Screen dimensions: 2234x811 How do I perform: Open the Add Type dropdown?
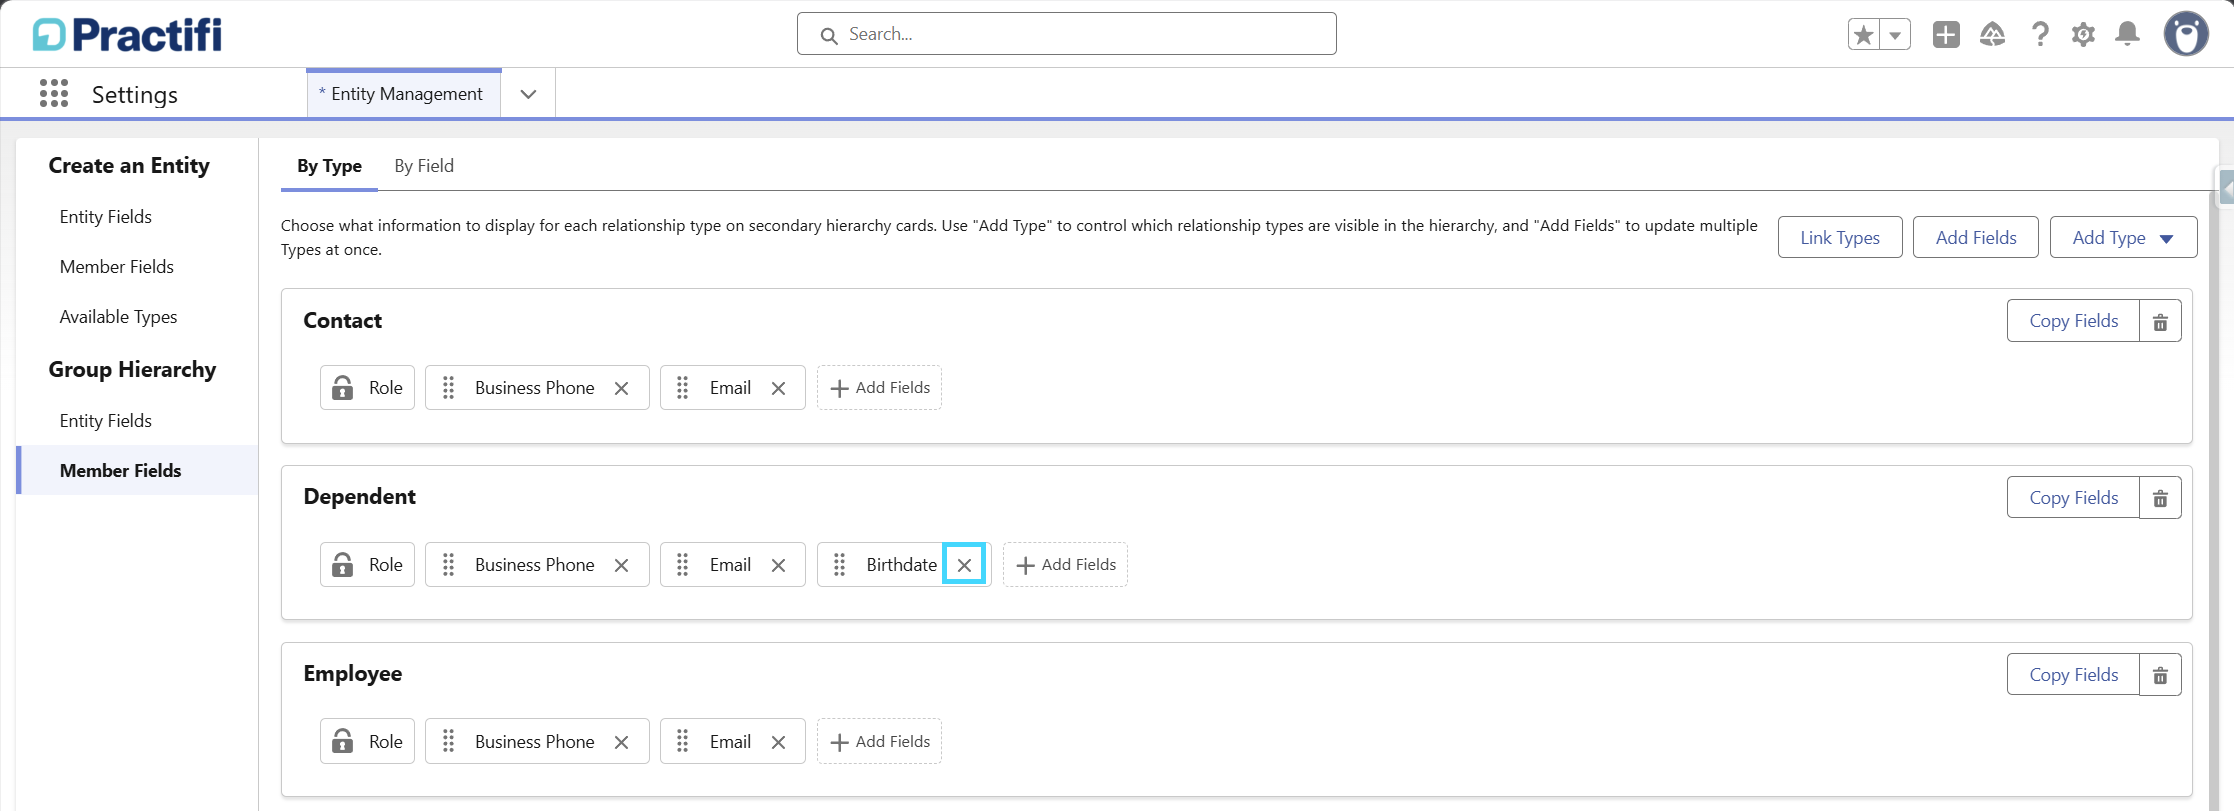pyautogui.click(x=2123, y=238)
